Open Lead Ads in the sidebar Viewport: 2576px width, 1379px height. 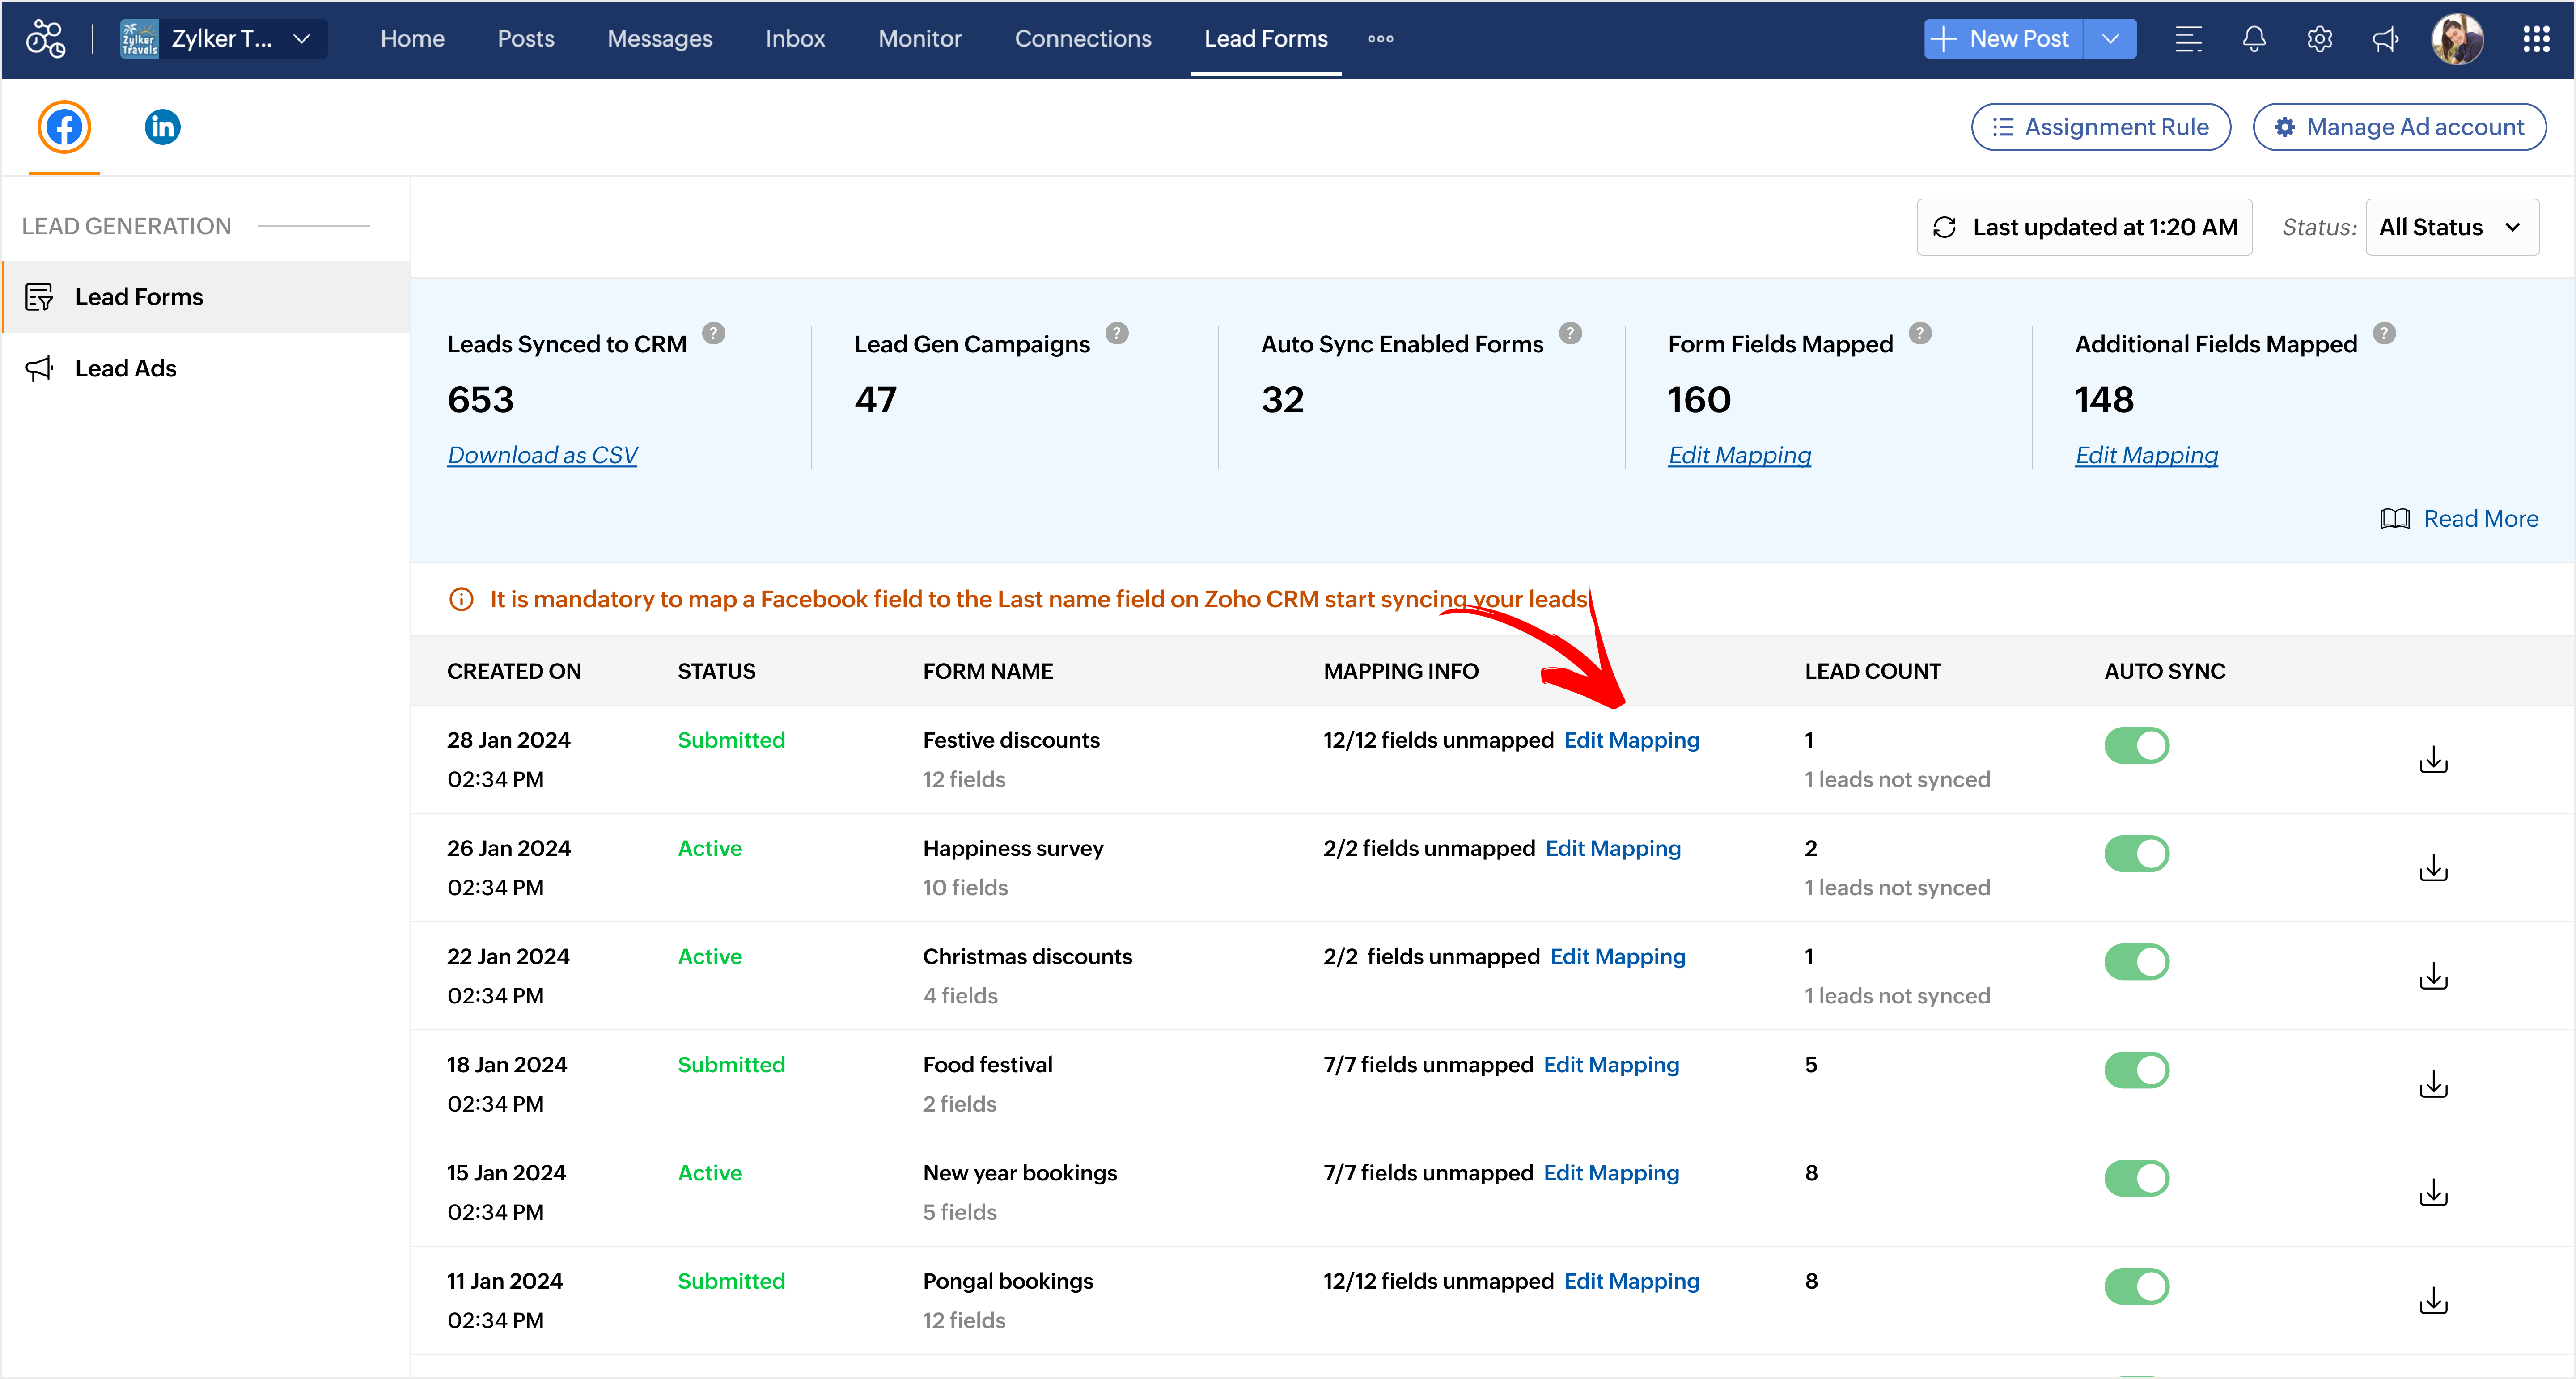pos(206,368)
